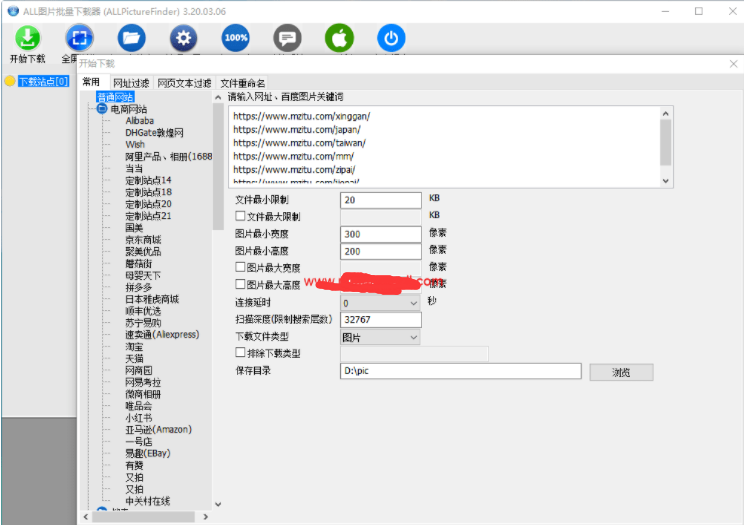Screen dimensions: 744x525
Task: Select 小红书 in the site tree
Action: [x=139, y=418]
